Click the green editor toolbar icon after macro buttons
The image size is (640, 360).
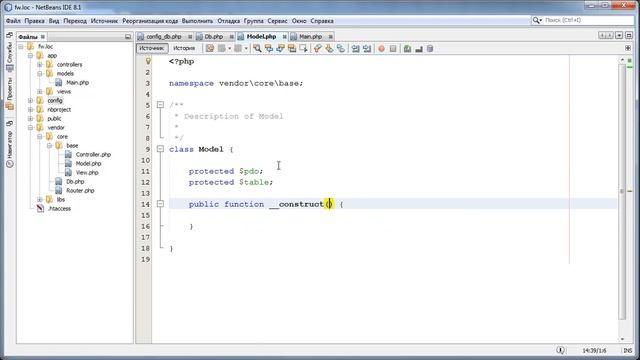tap(407, 49)
